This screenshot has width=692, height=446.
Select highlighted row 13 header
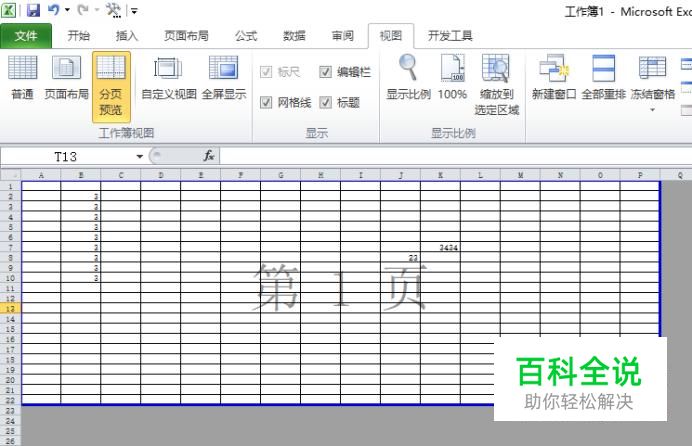(x=11, y=309)
